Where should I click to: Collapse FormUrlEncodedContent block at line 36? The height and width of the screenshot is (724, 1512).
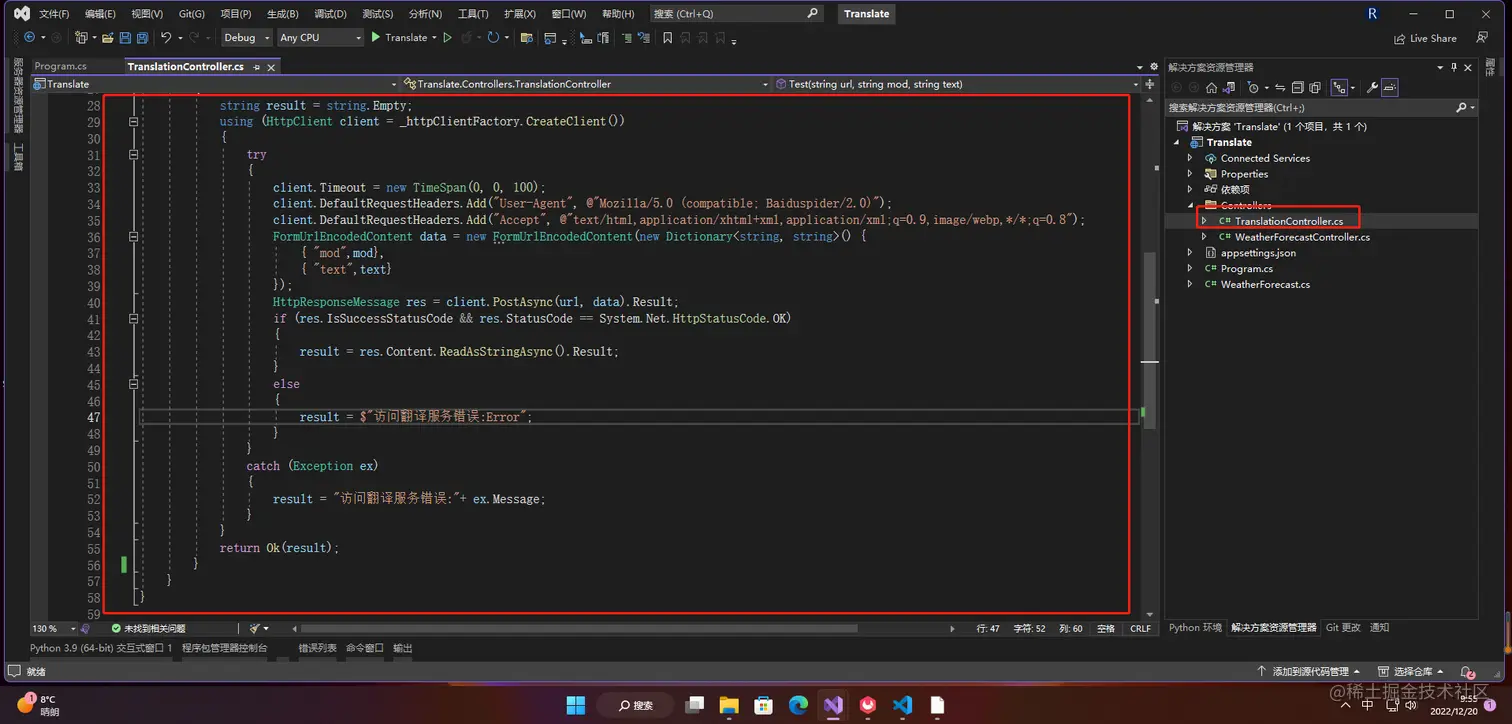133,236
